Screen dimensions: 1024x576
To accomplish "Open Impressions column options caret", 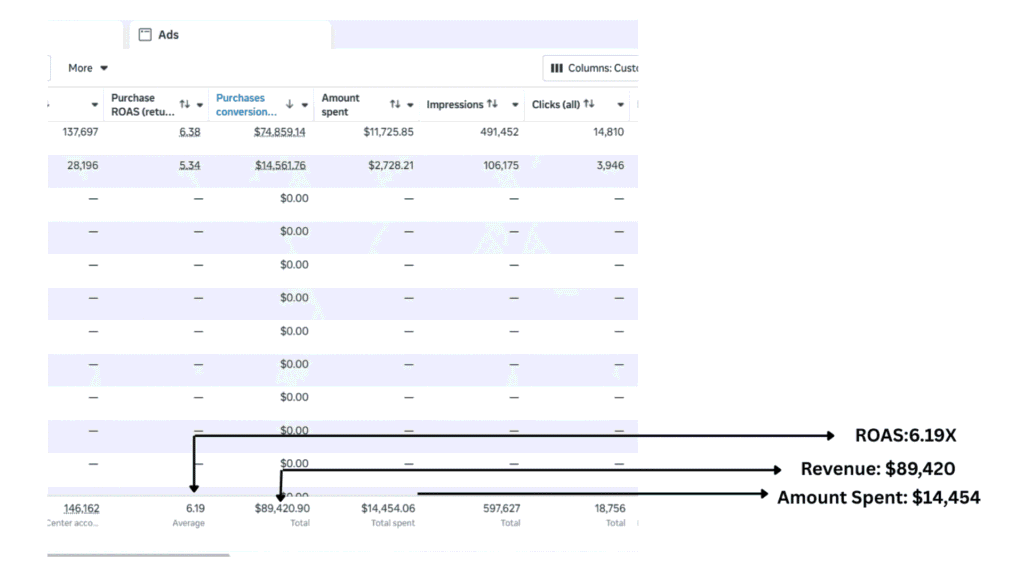I will [516, 104].
